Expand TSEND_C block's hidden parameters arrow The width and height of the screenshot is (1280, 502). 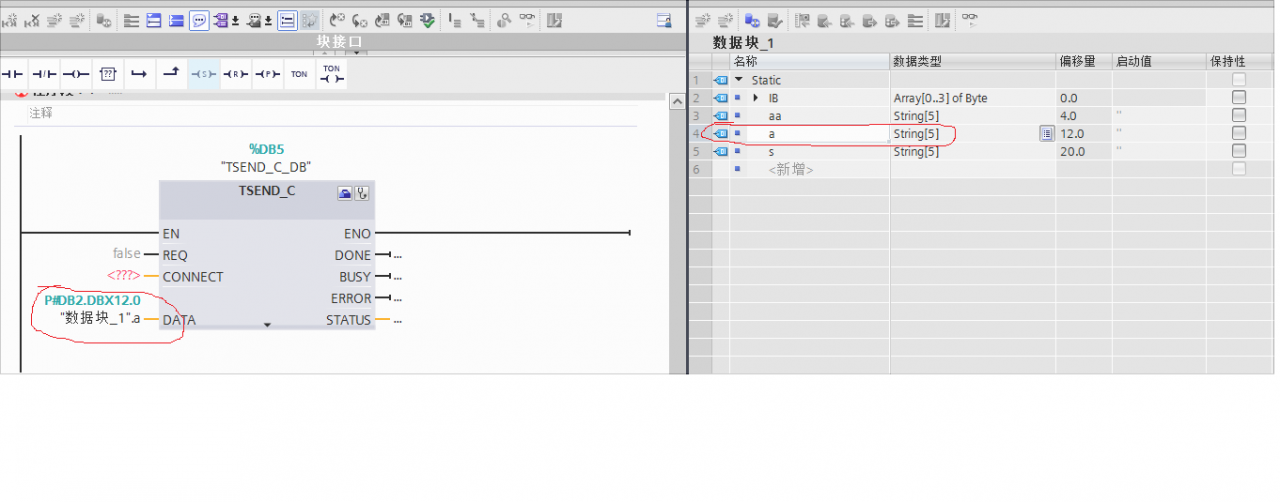pos(267,325)
